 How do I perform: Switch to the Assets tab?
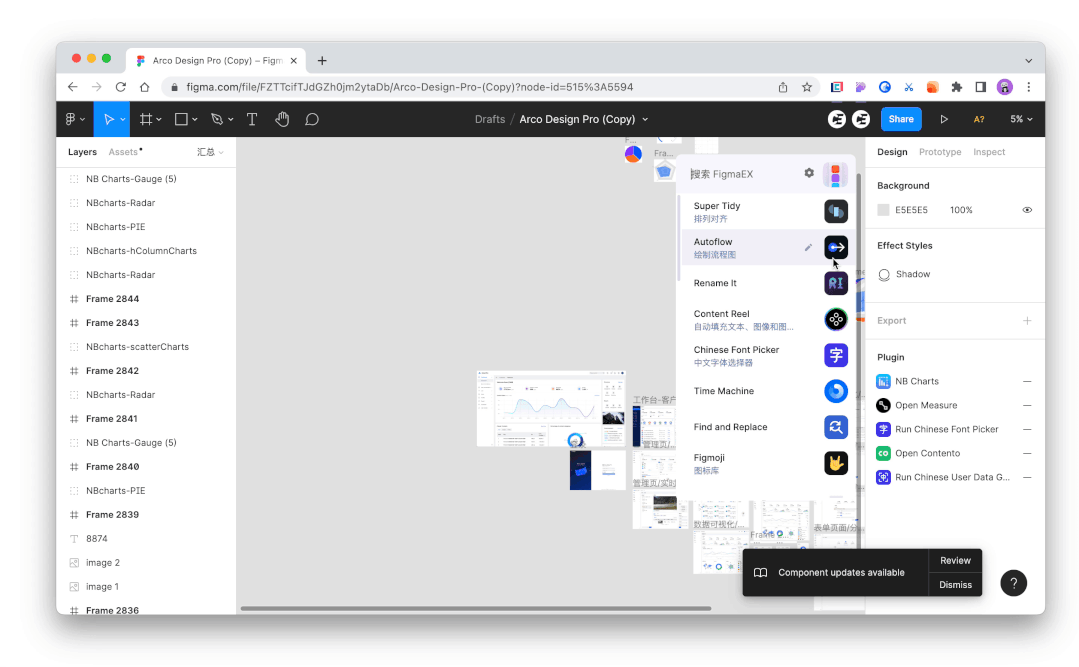124,152
